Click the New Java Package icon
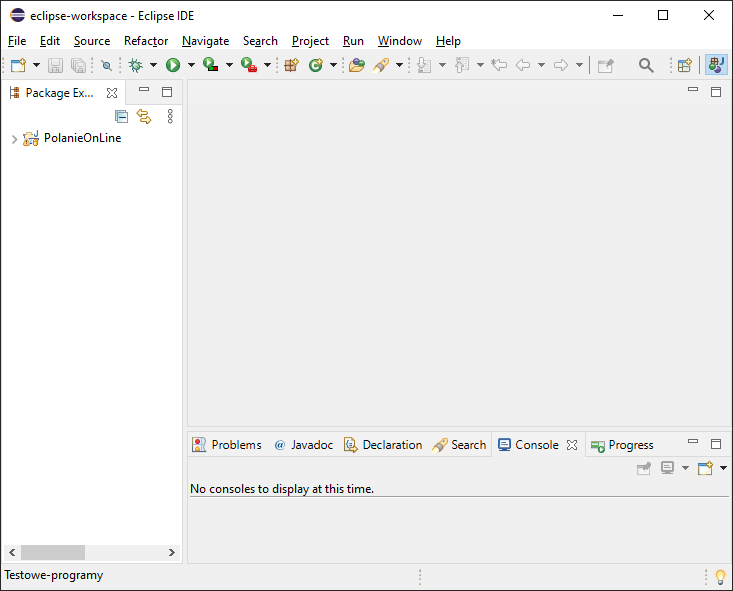Viewport: 733px width, 591px height. [x=292, y=65]
